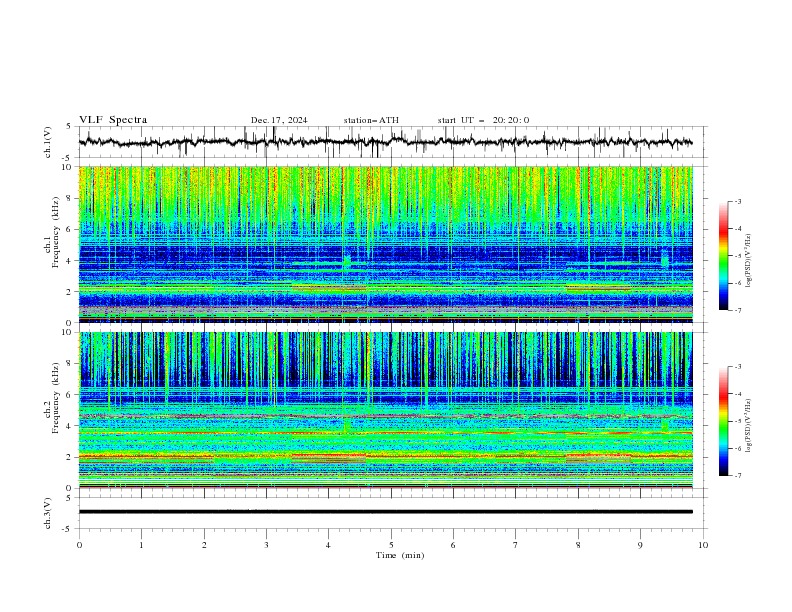The height and width of the screenshot is (612, 792).
Task: Click the ch.1 voltage waveform trace
Action: (385, 142)
